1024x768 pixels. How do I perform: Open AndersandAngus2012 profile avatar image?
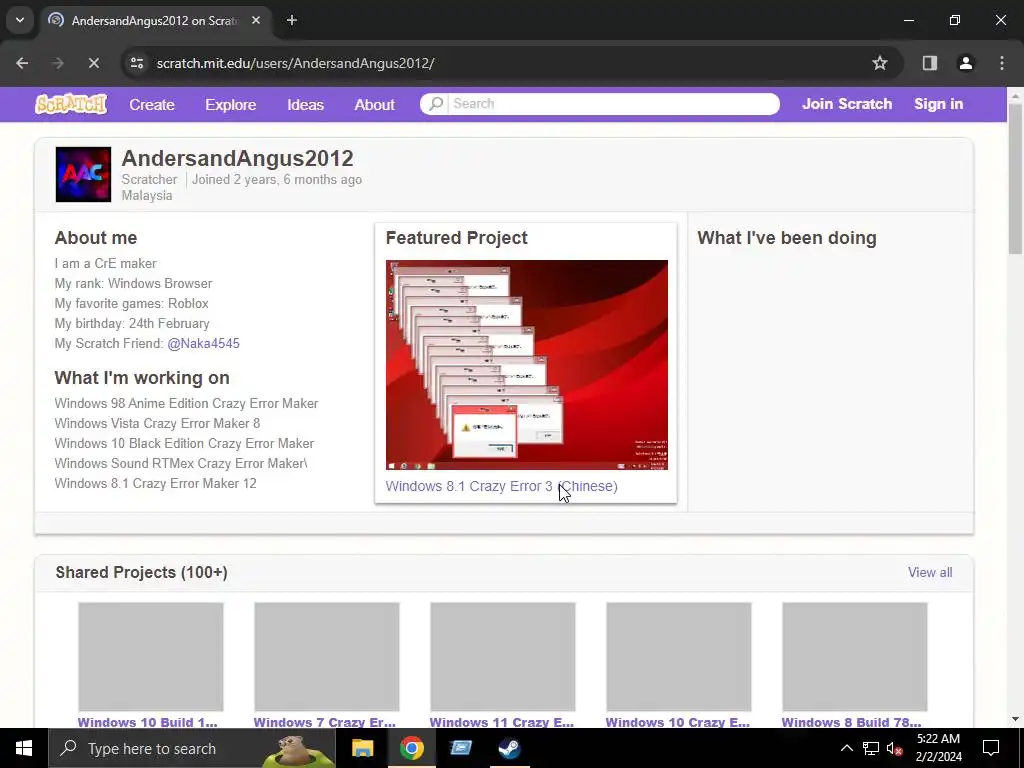click(x=83, y=174)
